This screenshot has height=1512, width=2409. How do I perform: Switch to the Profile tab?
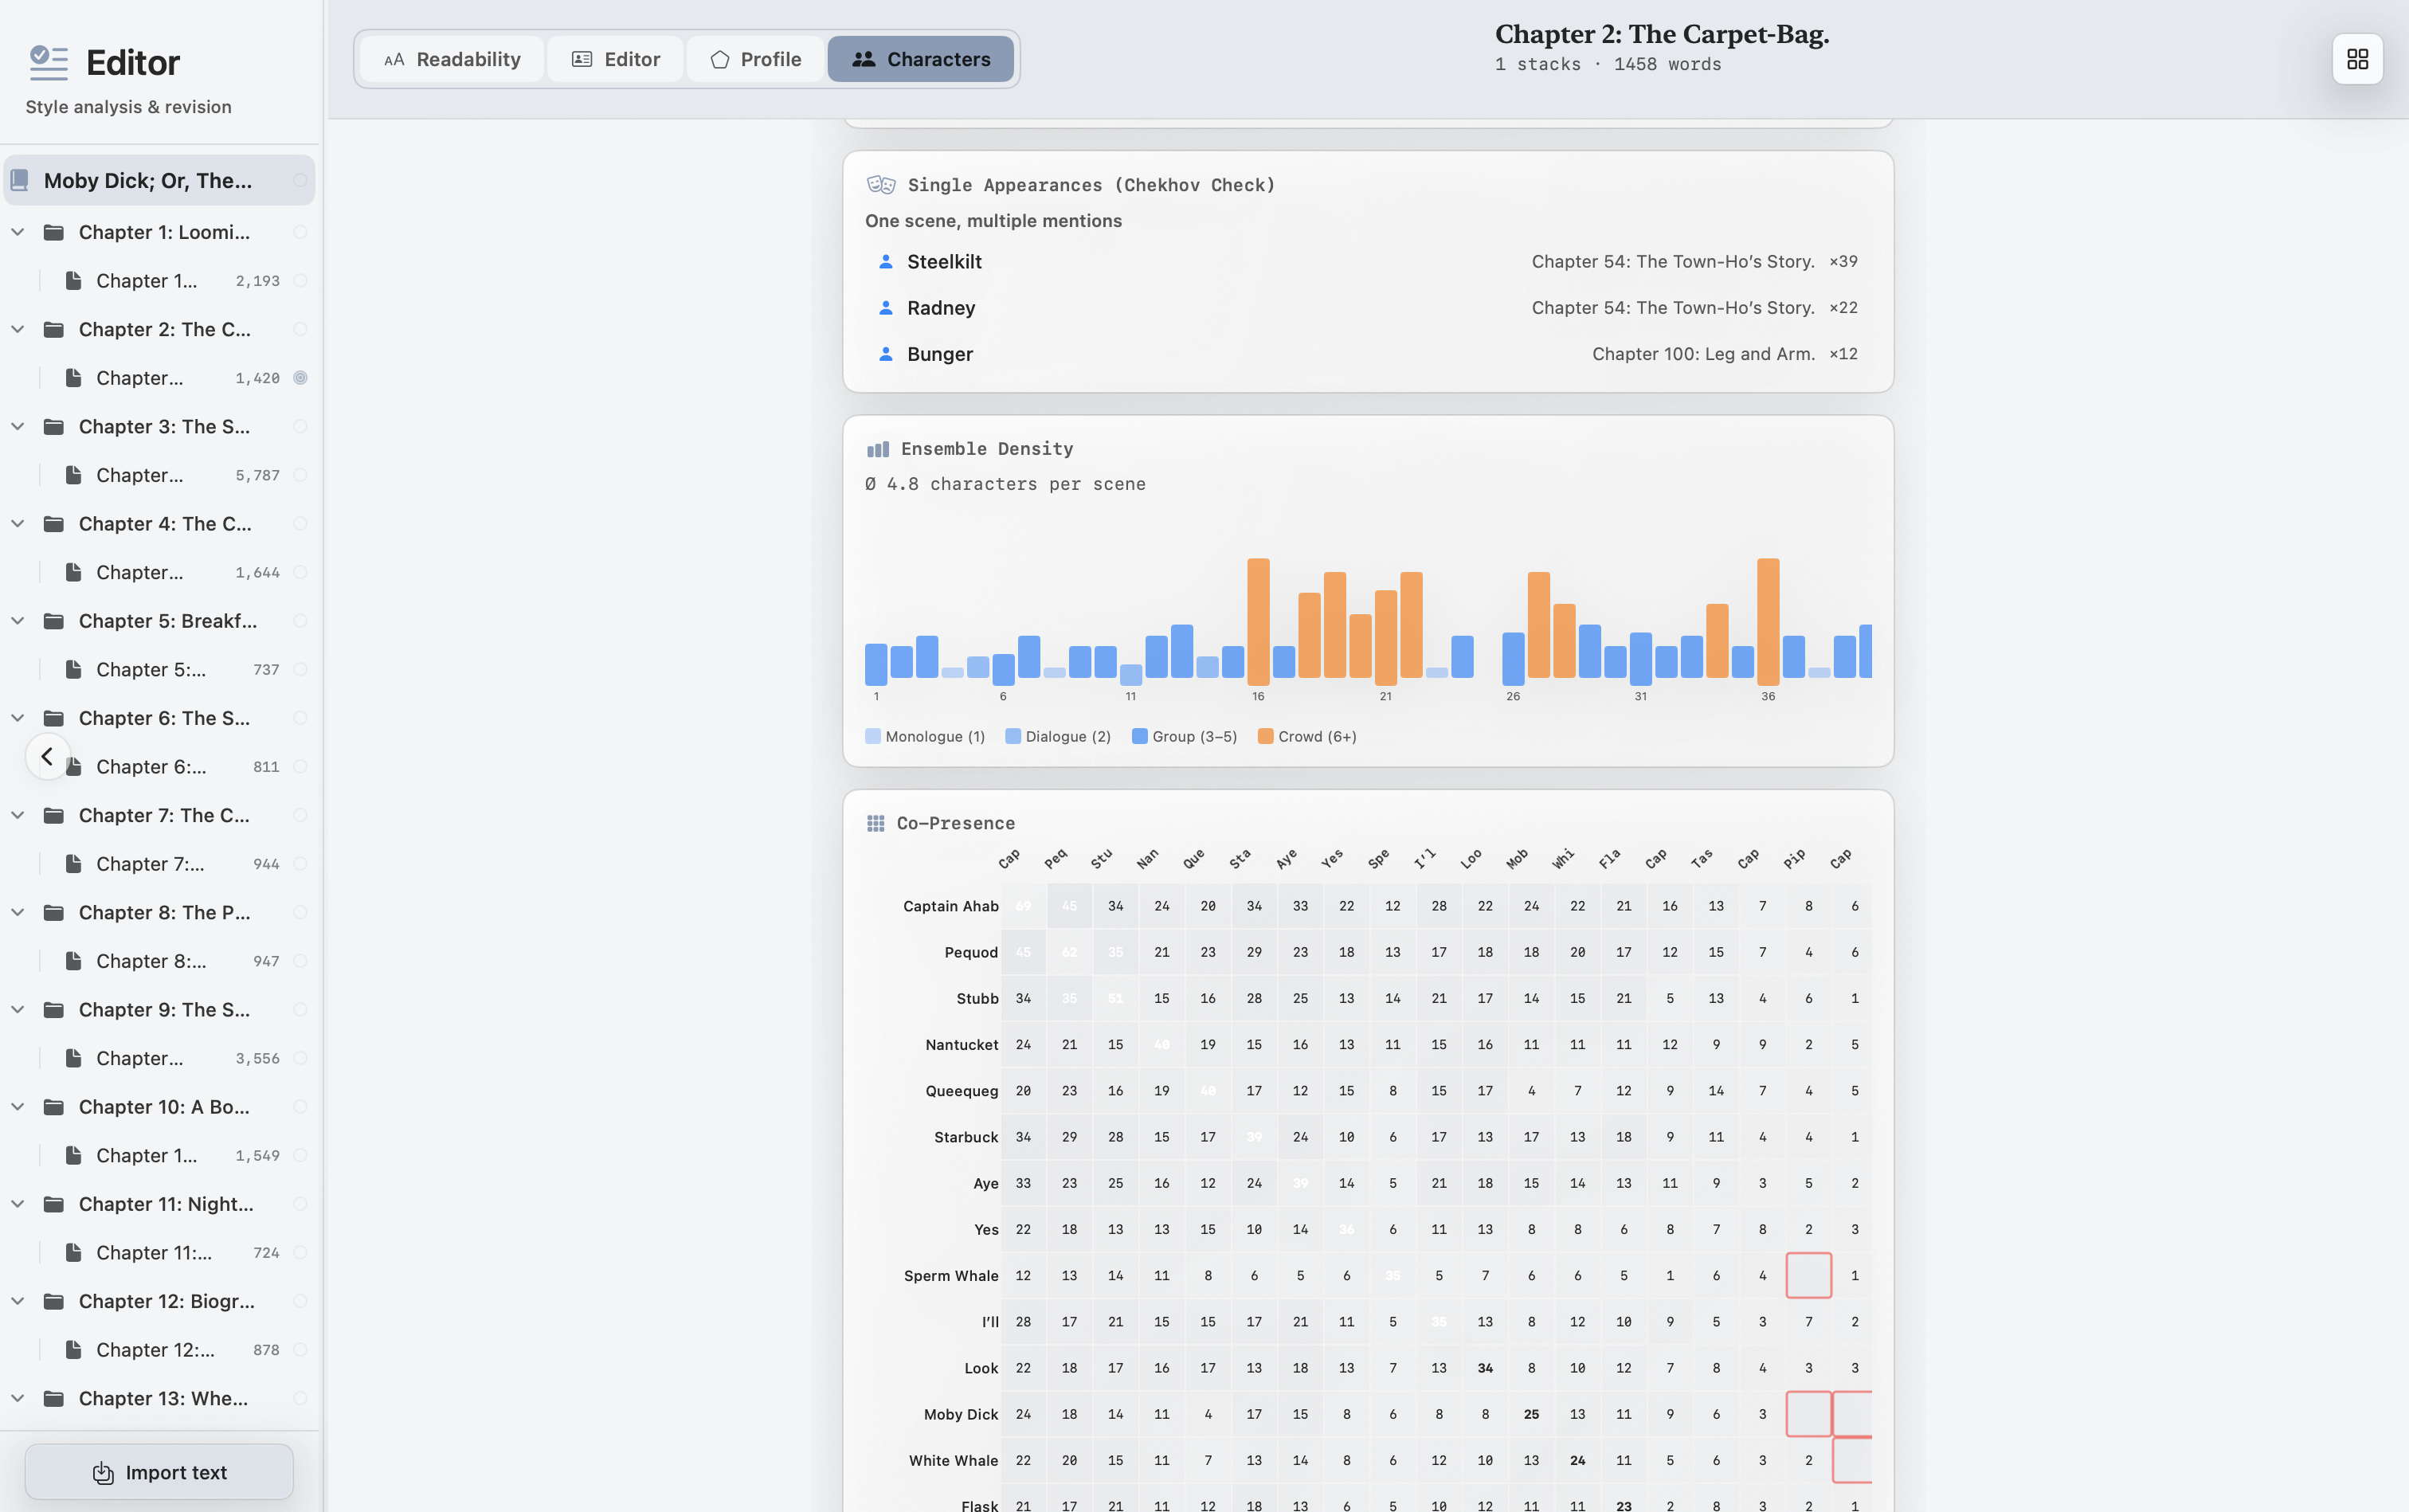(x=756, y=59)
